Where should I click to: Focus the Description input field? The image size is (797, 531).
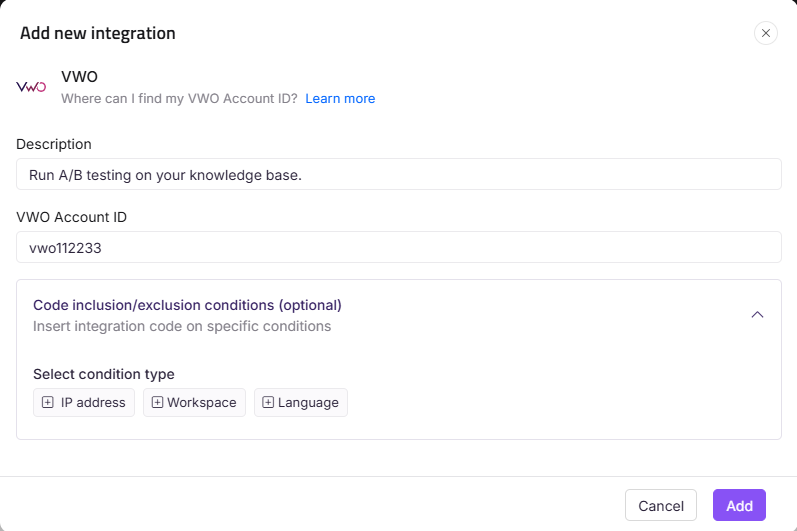(398, 174)
